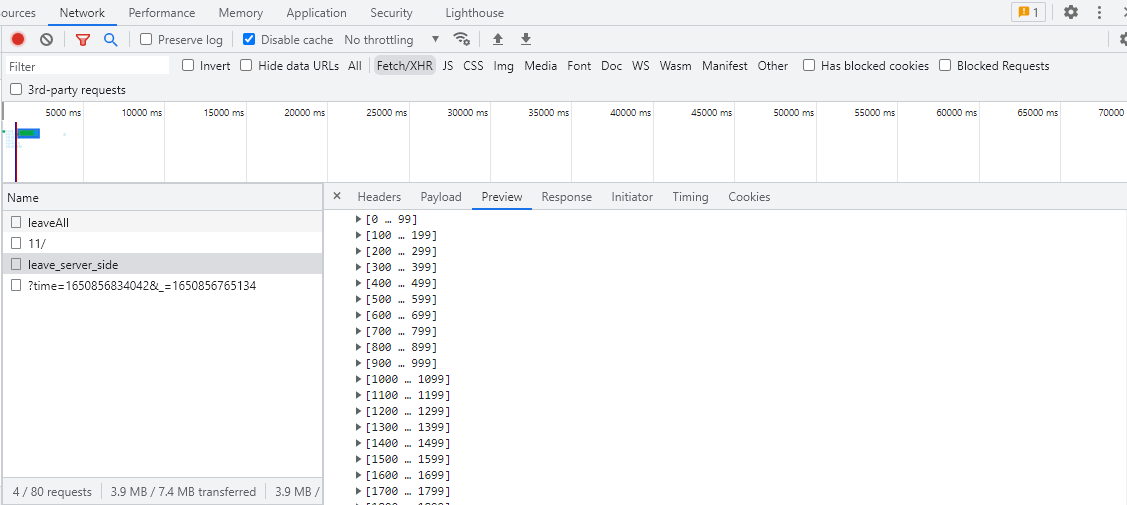
Task: Uncheck the Disable cache checkbox
Action: coord(249,39)
